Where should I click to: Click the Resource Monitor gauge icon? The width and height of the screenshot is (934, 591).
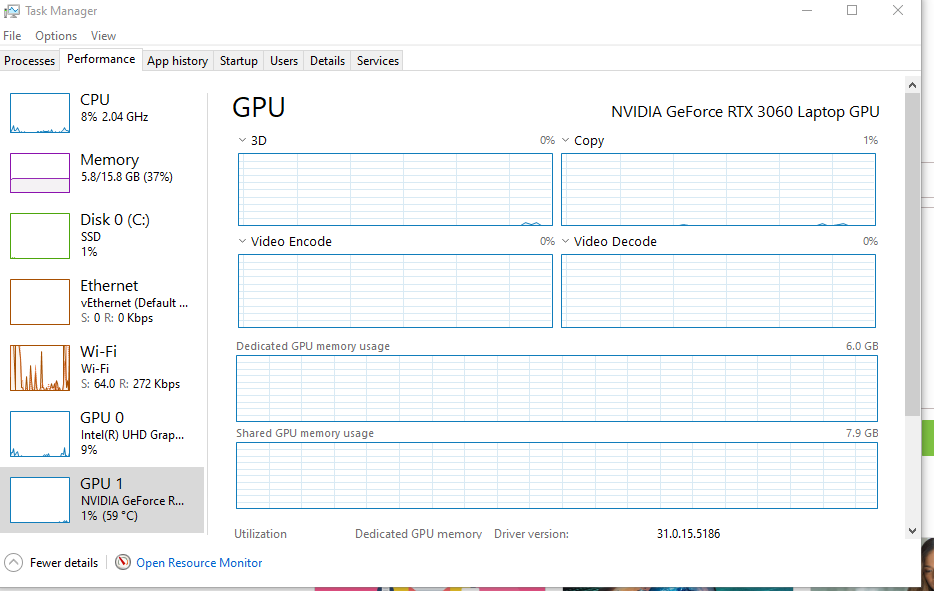point(123,562)
